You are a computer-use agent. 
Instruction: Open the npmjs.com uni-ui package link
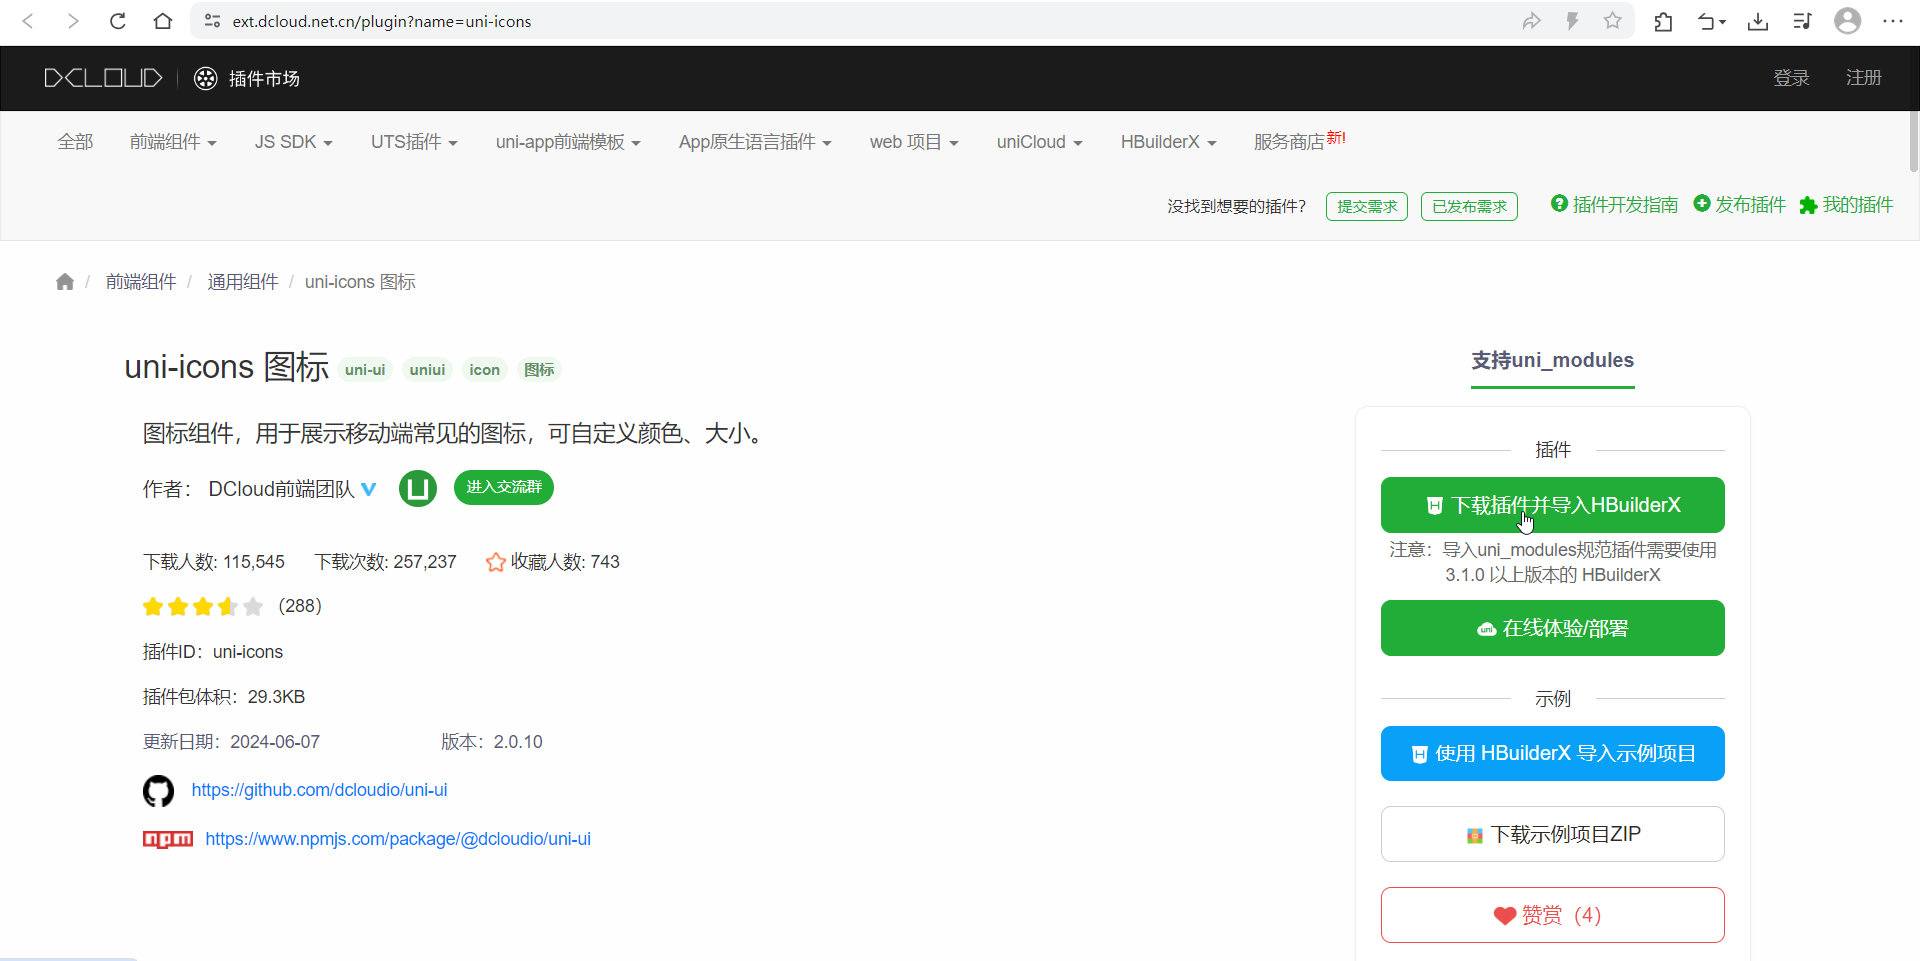pos(398,839)
